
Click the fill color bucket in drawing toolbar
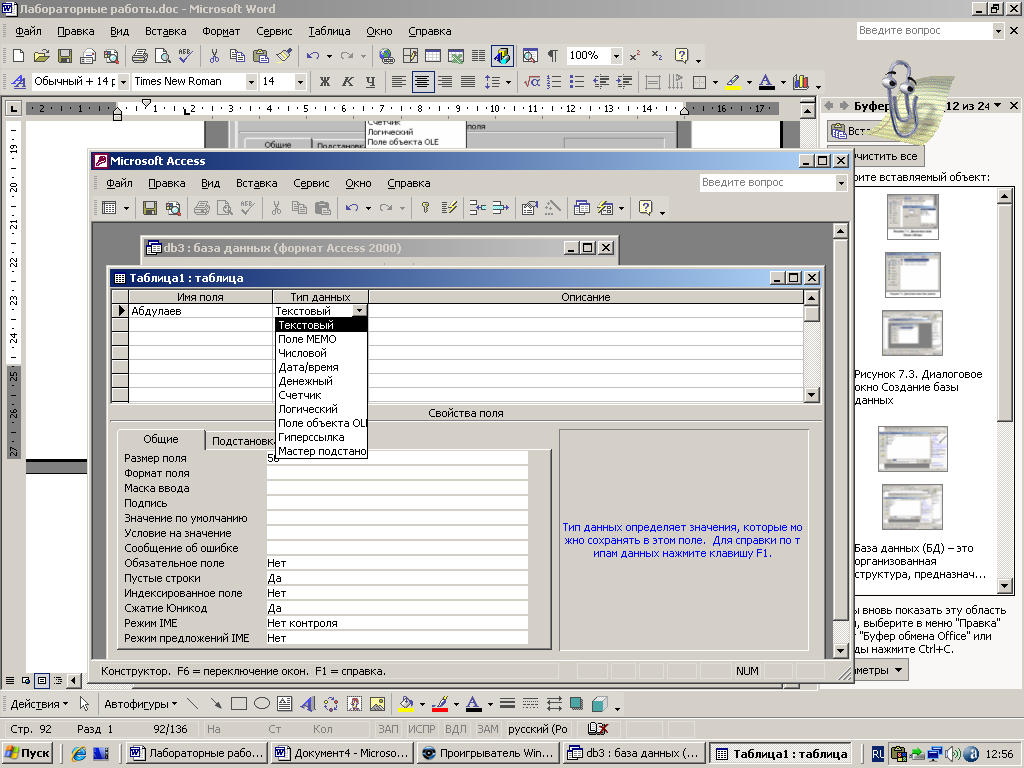coord(406,704)
